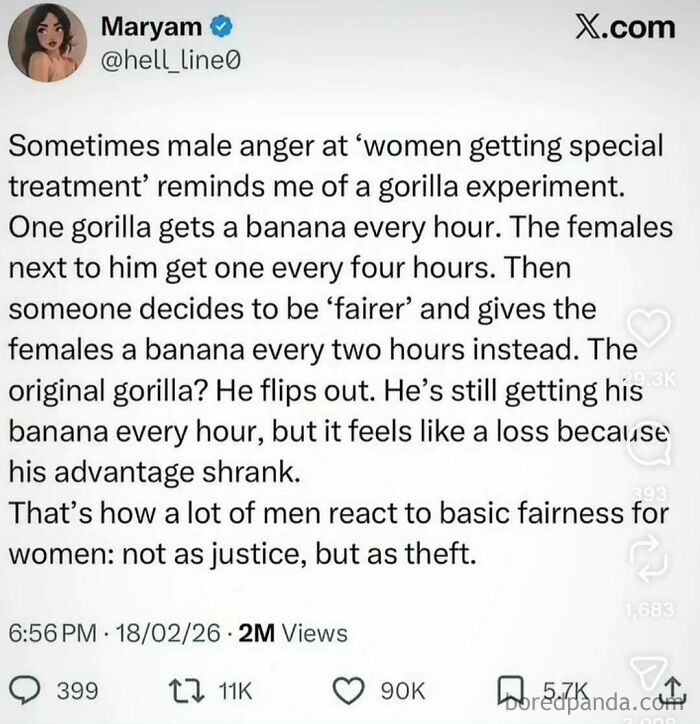This screenshot has height=724, width=700.
Task: Click the X.com label
Action: tap(626, 27)
